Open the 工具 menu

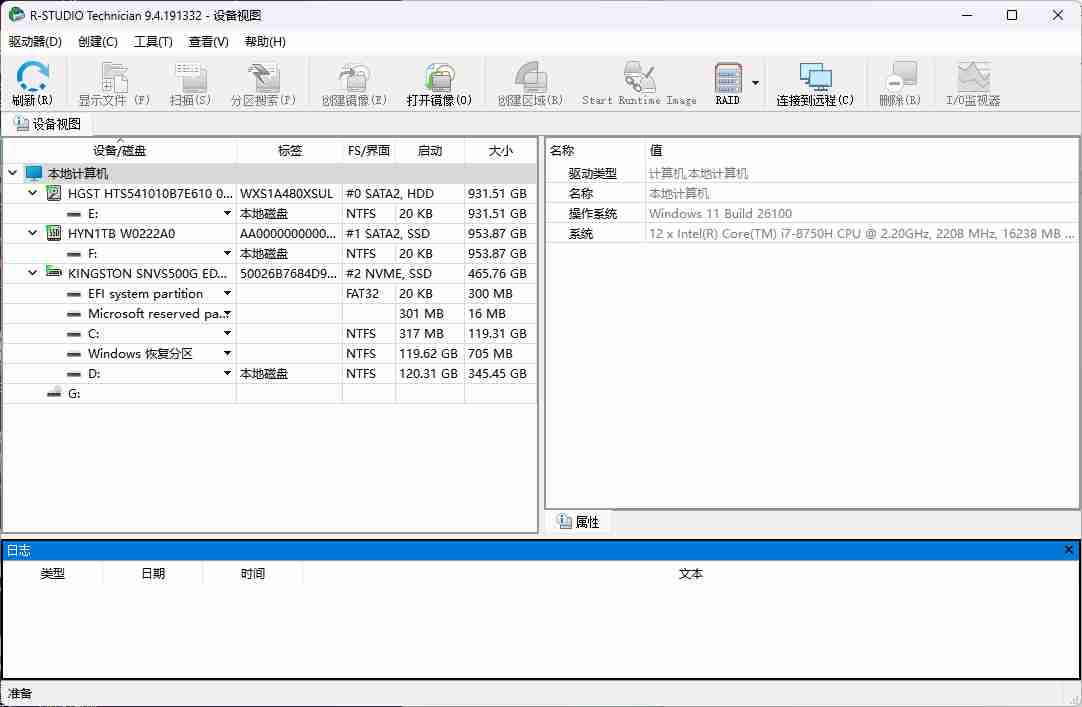coord(155,41)
